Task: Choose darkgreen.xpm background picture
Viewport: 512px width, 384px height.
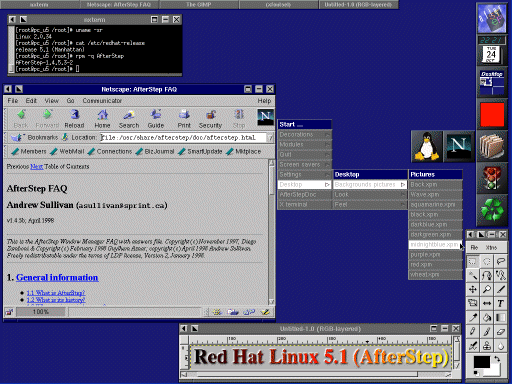Action: (x=435, y=235)
